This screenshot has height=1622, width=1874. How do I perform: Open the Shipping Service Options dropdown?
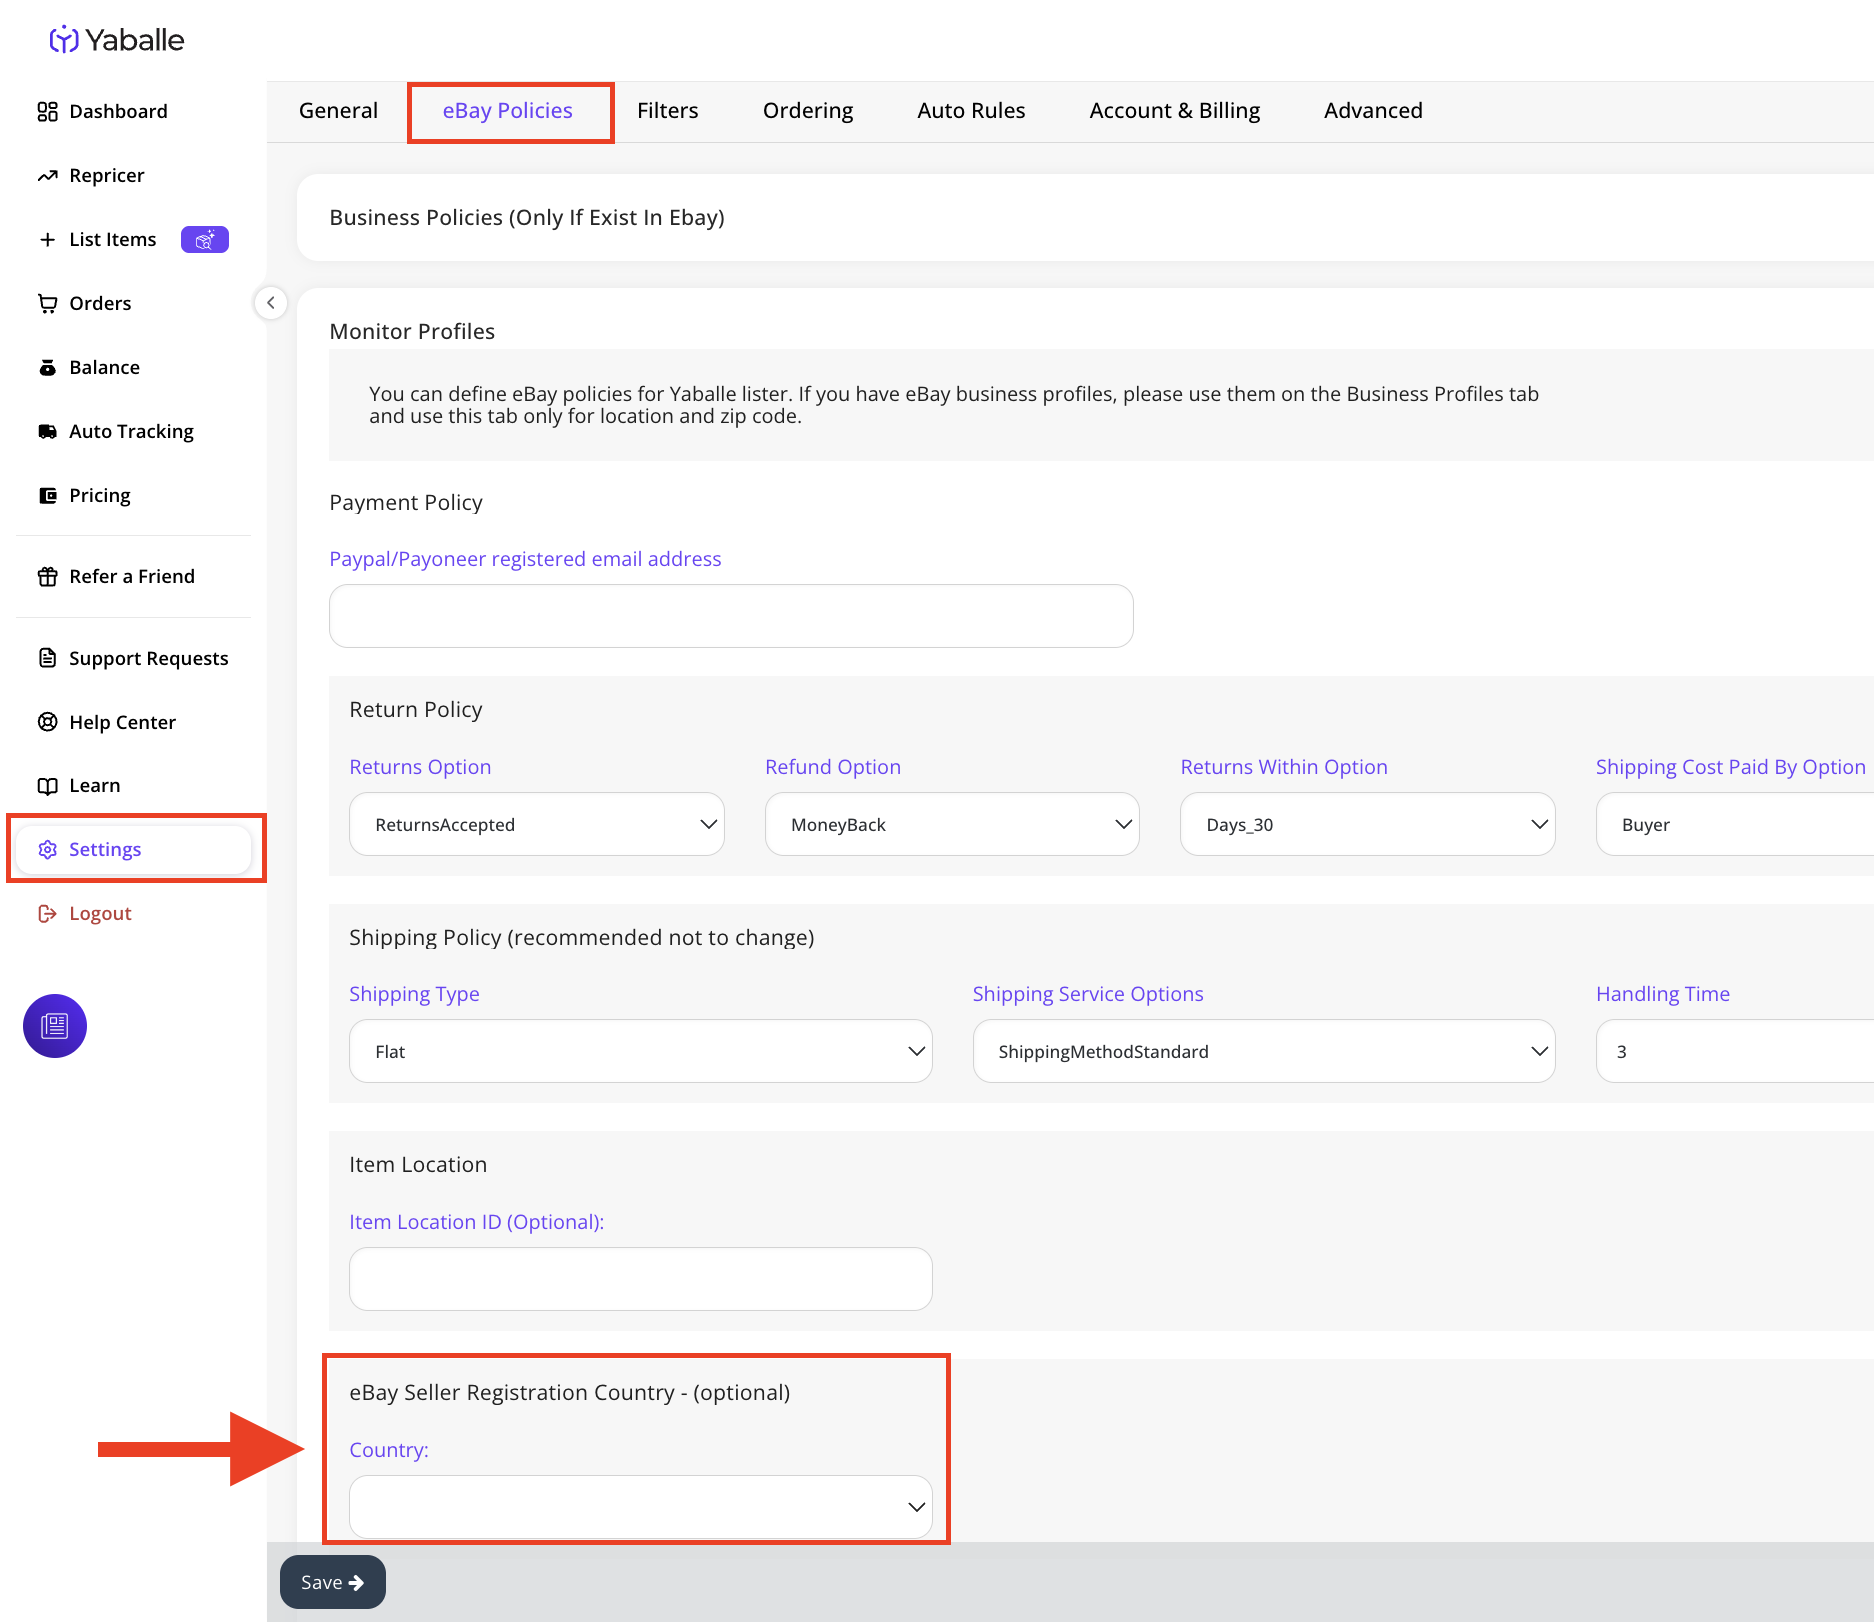1264,1051
